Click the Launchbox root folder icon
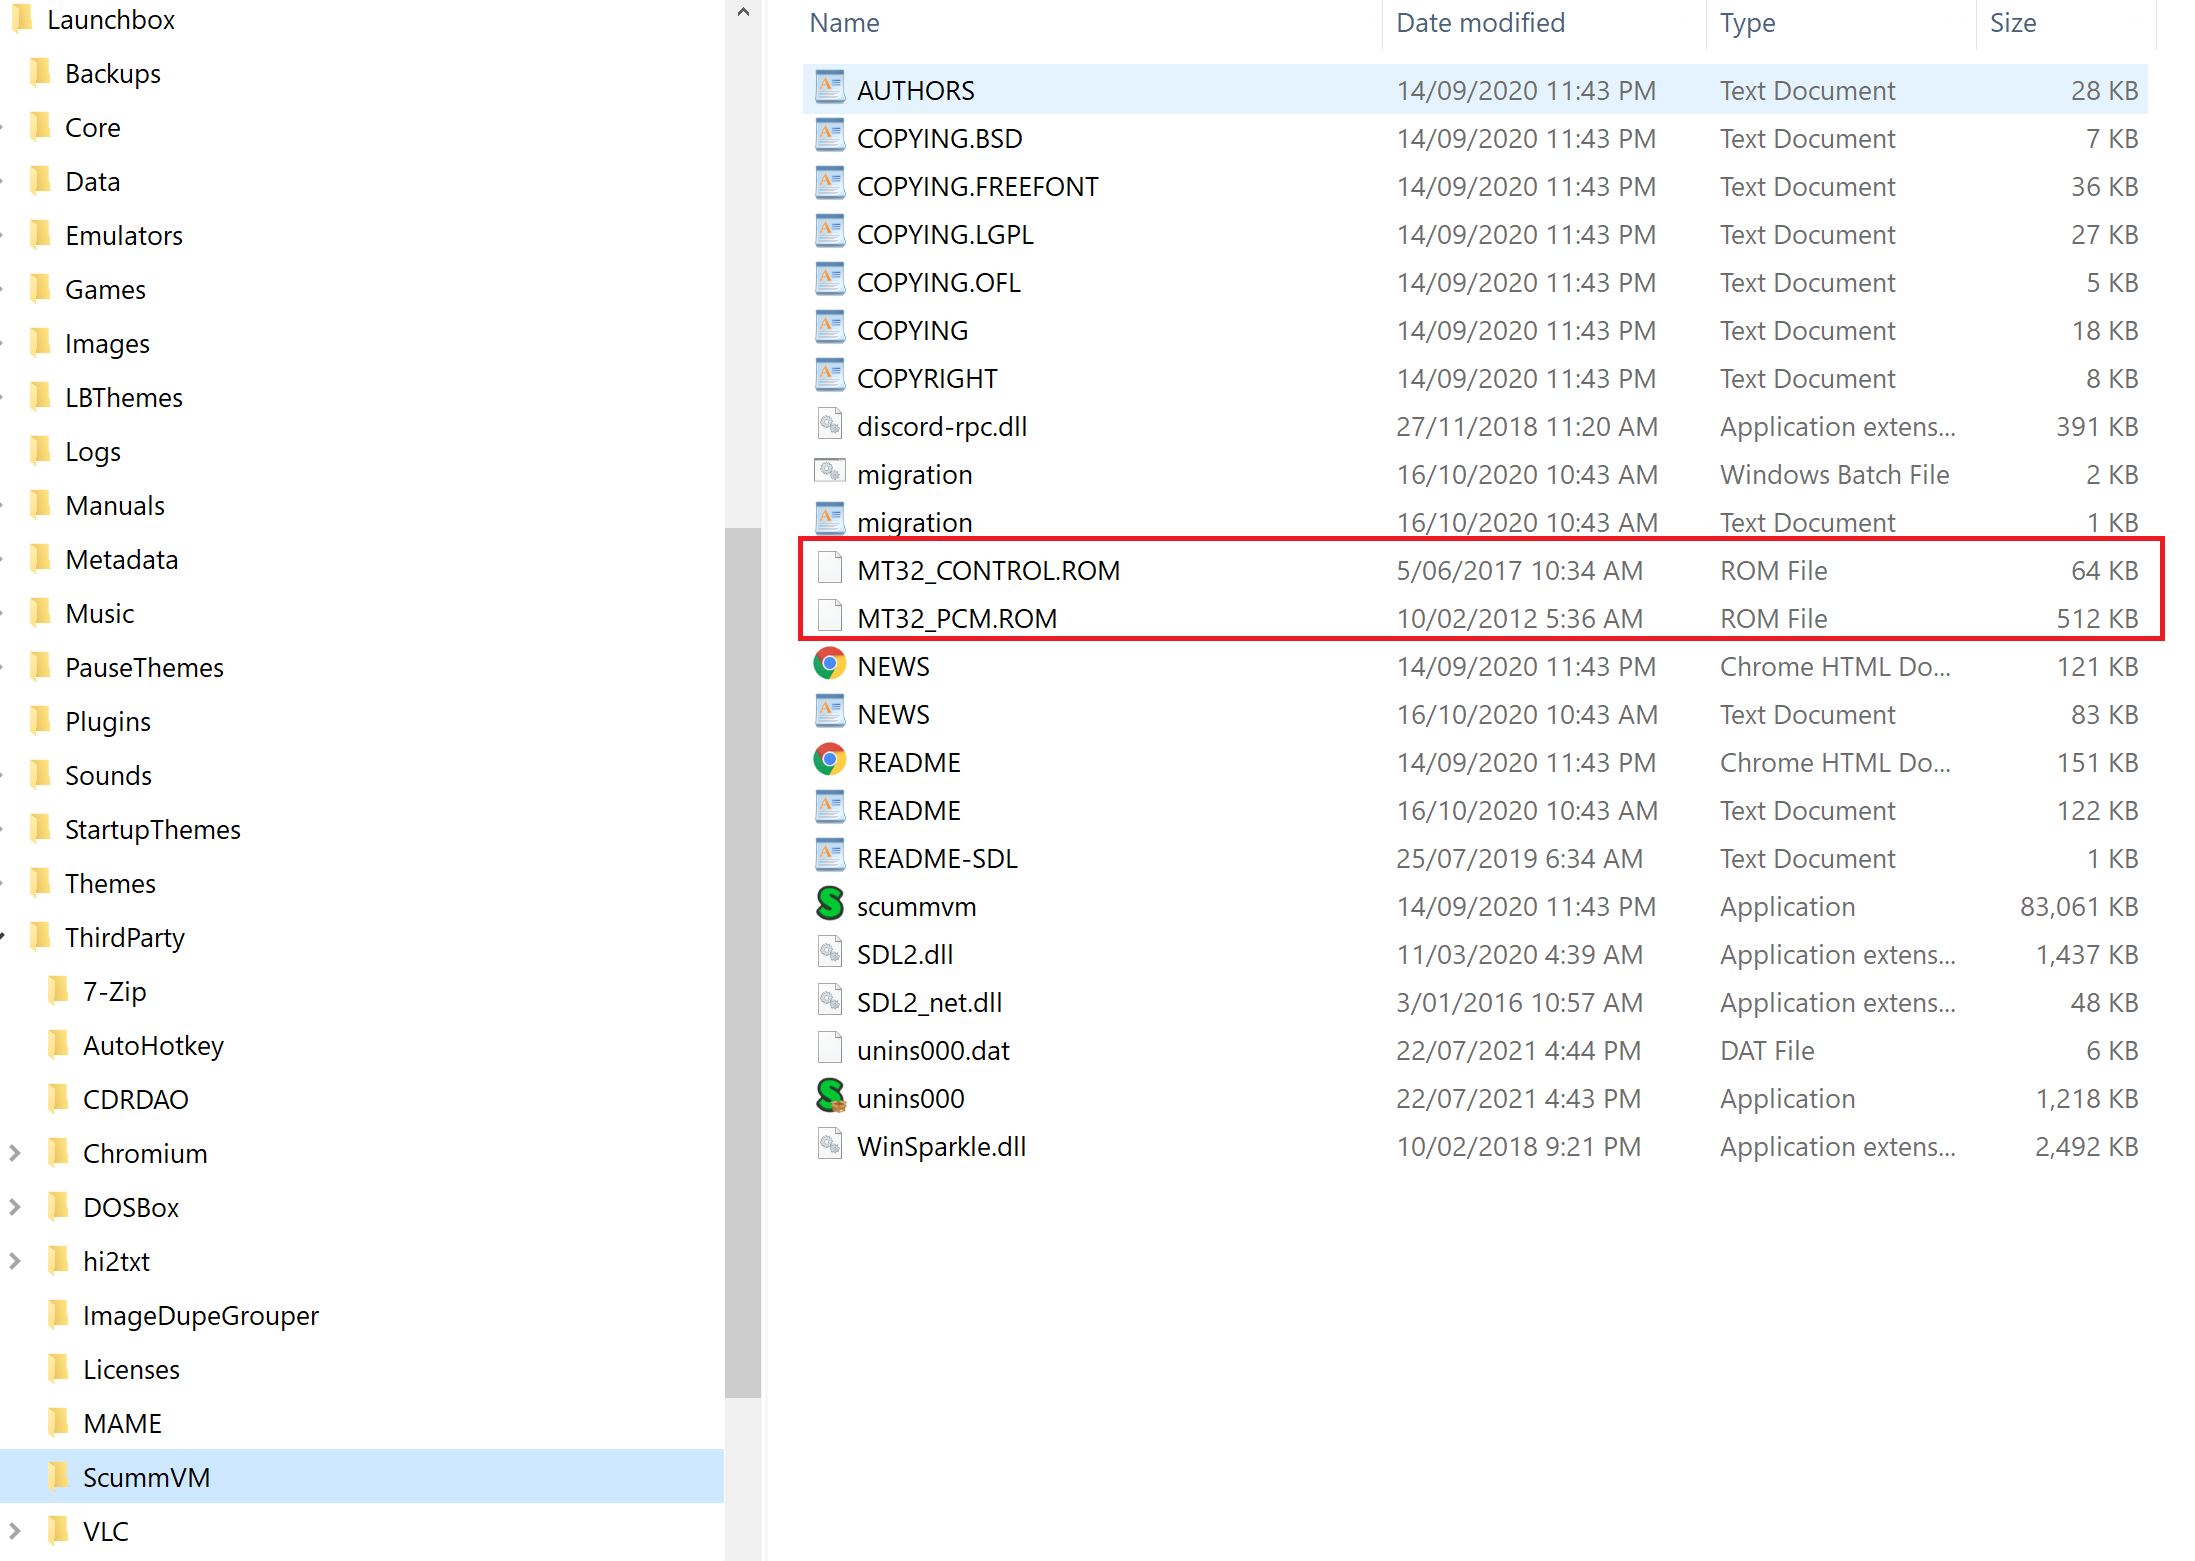Viewport: 2195px width, 1561px height. [x=22, y=18]
